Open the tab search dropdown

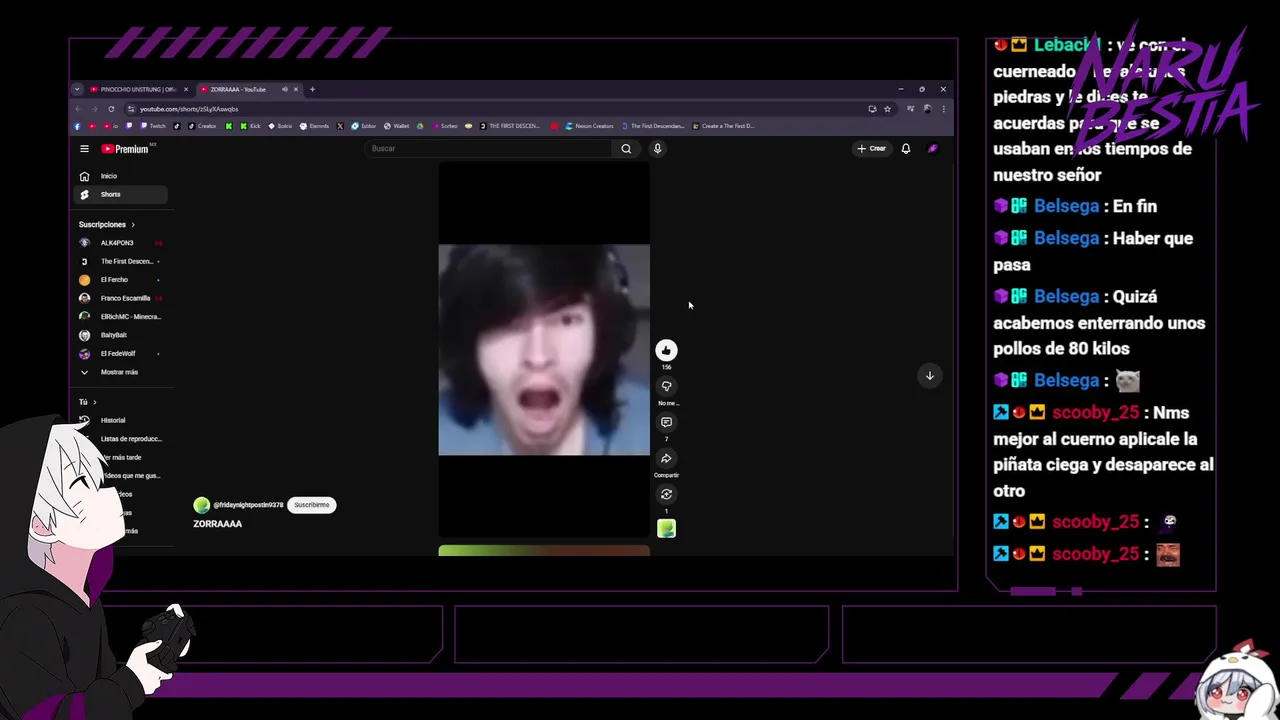77,89
